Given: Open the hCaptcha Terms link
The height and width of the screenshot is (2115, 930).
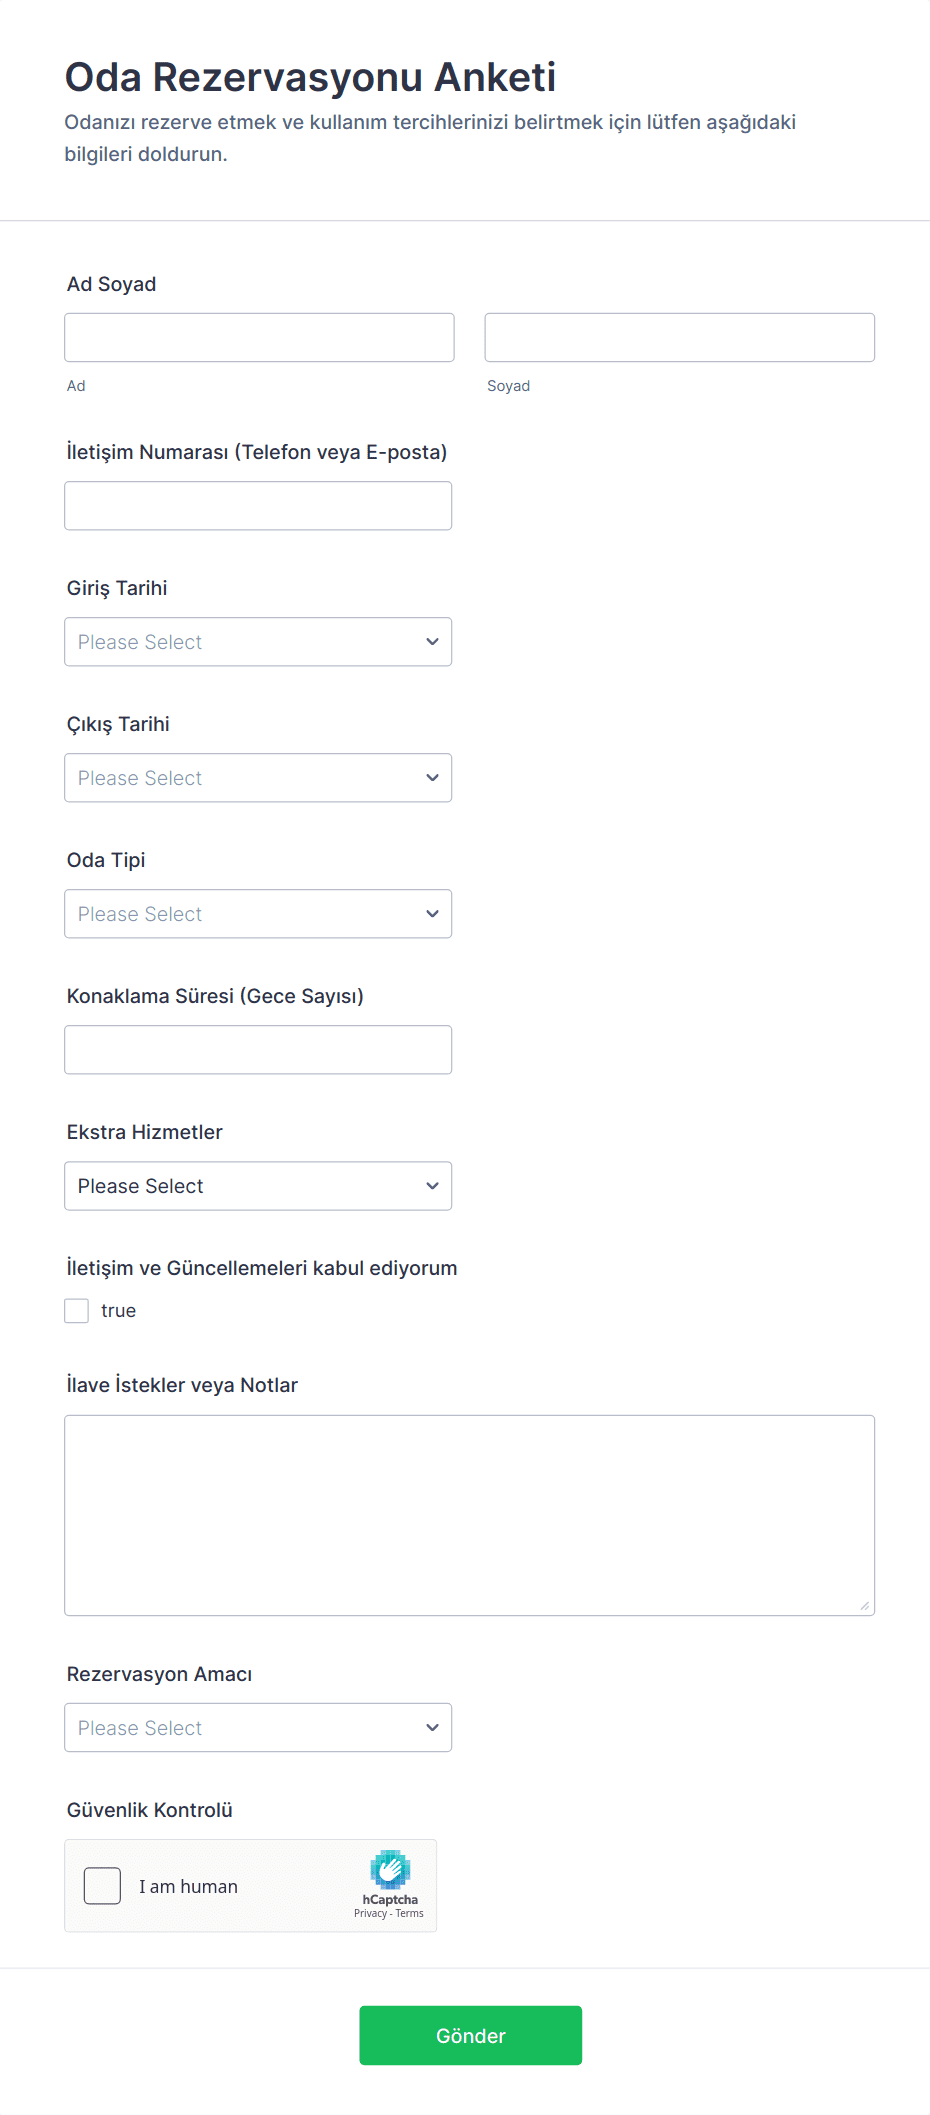Looking at the screenshot, I should (410, 1914).
